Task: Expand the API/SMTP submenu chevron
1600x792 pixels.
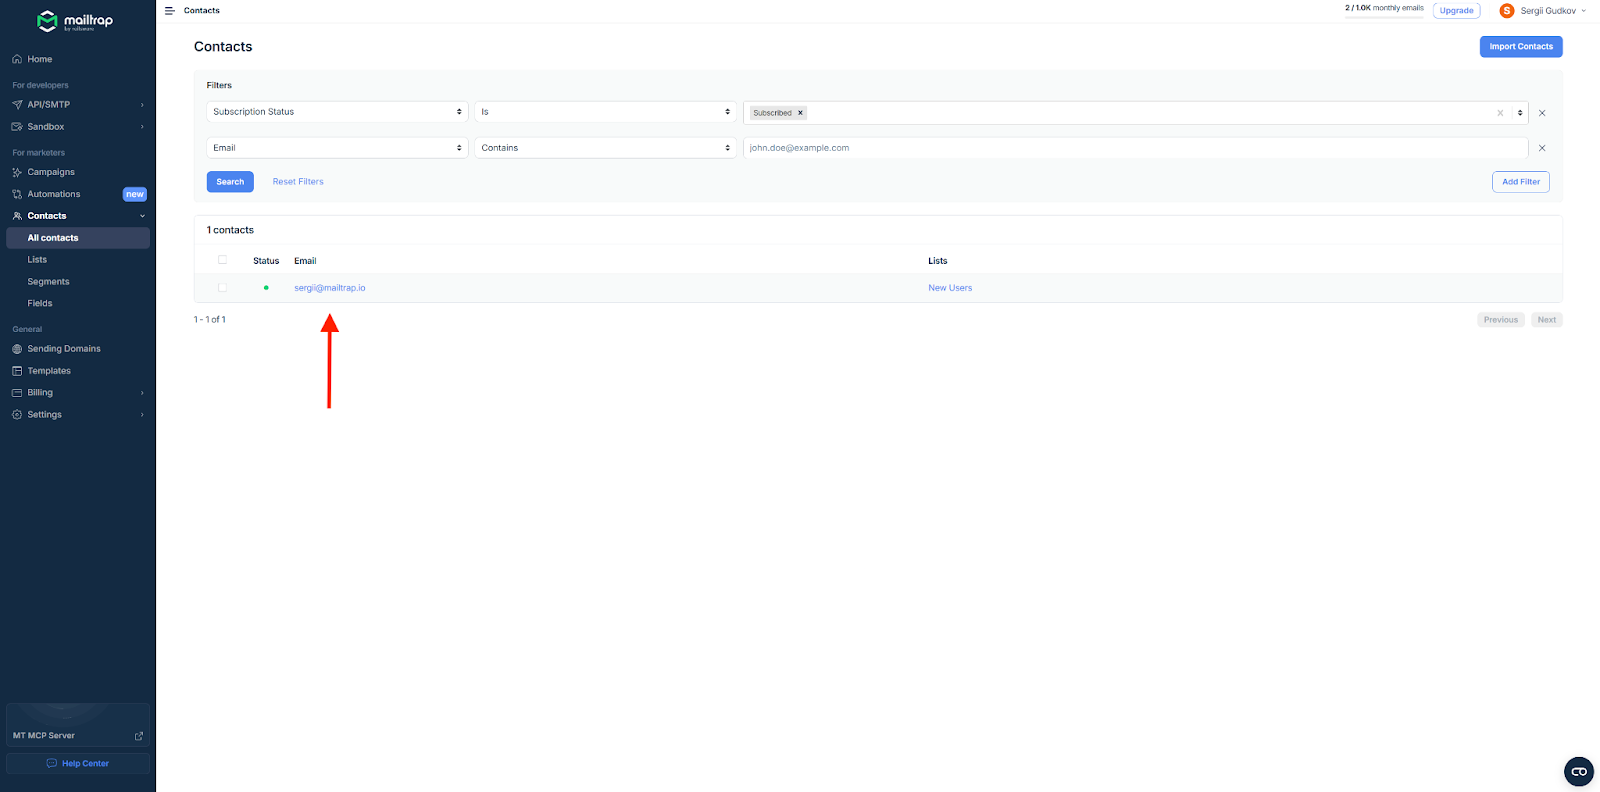Action: click(142, 105)
